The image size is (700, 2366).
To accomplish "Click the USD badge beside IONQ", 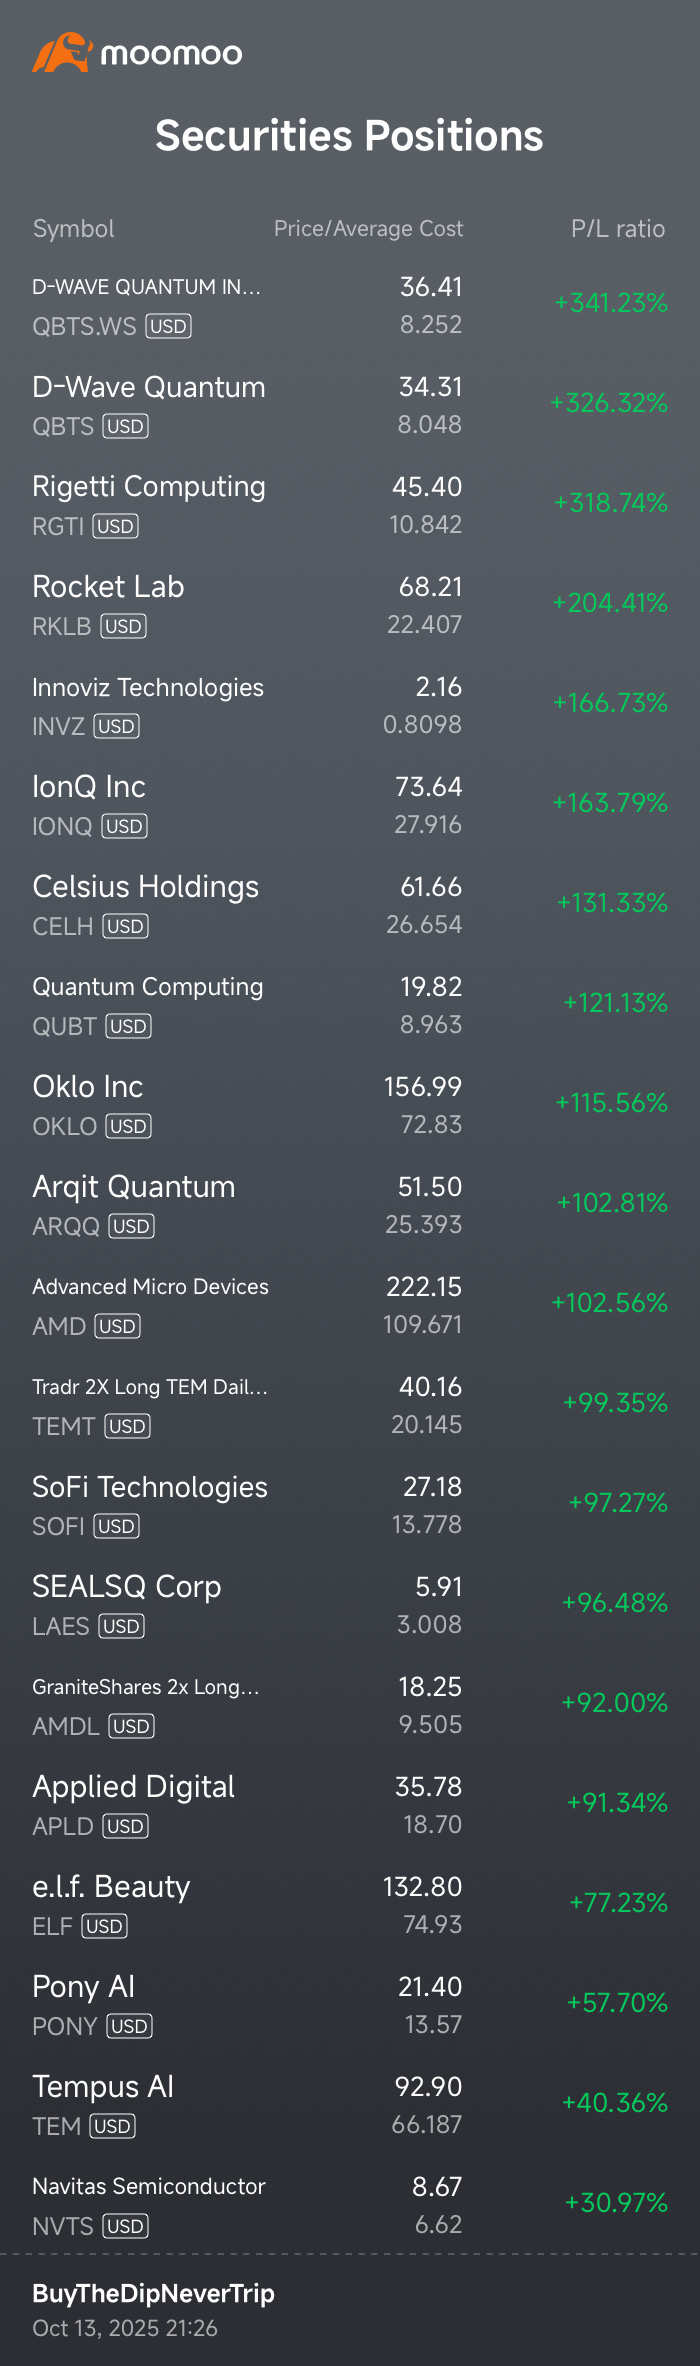I will coord(124,826).
